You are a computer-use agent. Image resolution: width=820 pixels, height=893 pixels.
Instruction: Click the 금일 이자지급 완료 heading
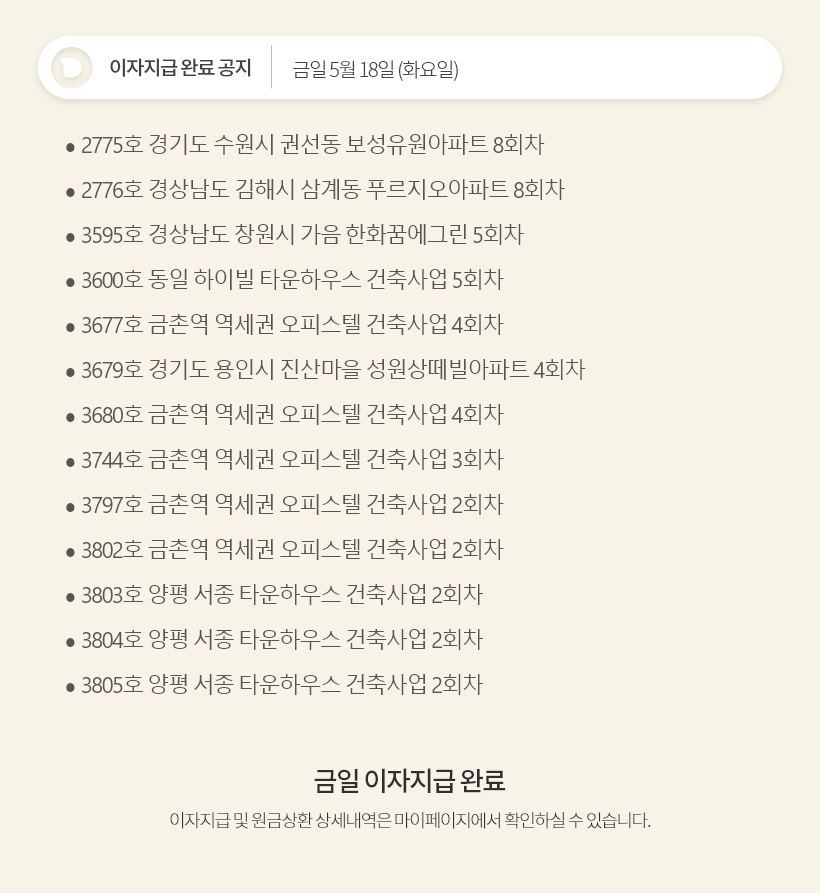pyautogui.click(x=409, y=780)
